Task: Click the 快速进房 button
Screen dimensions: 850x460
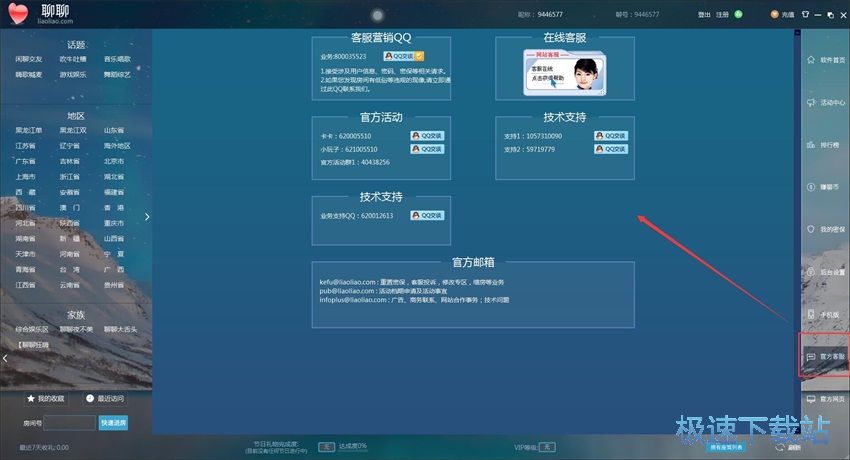Action: point(113,423)
